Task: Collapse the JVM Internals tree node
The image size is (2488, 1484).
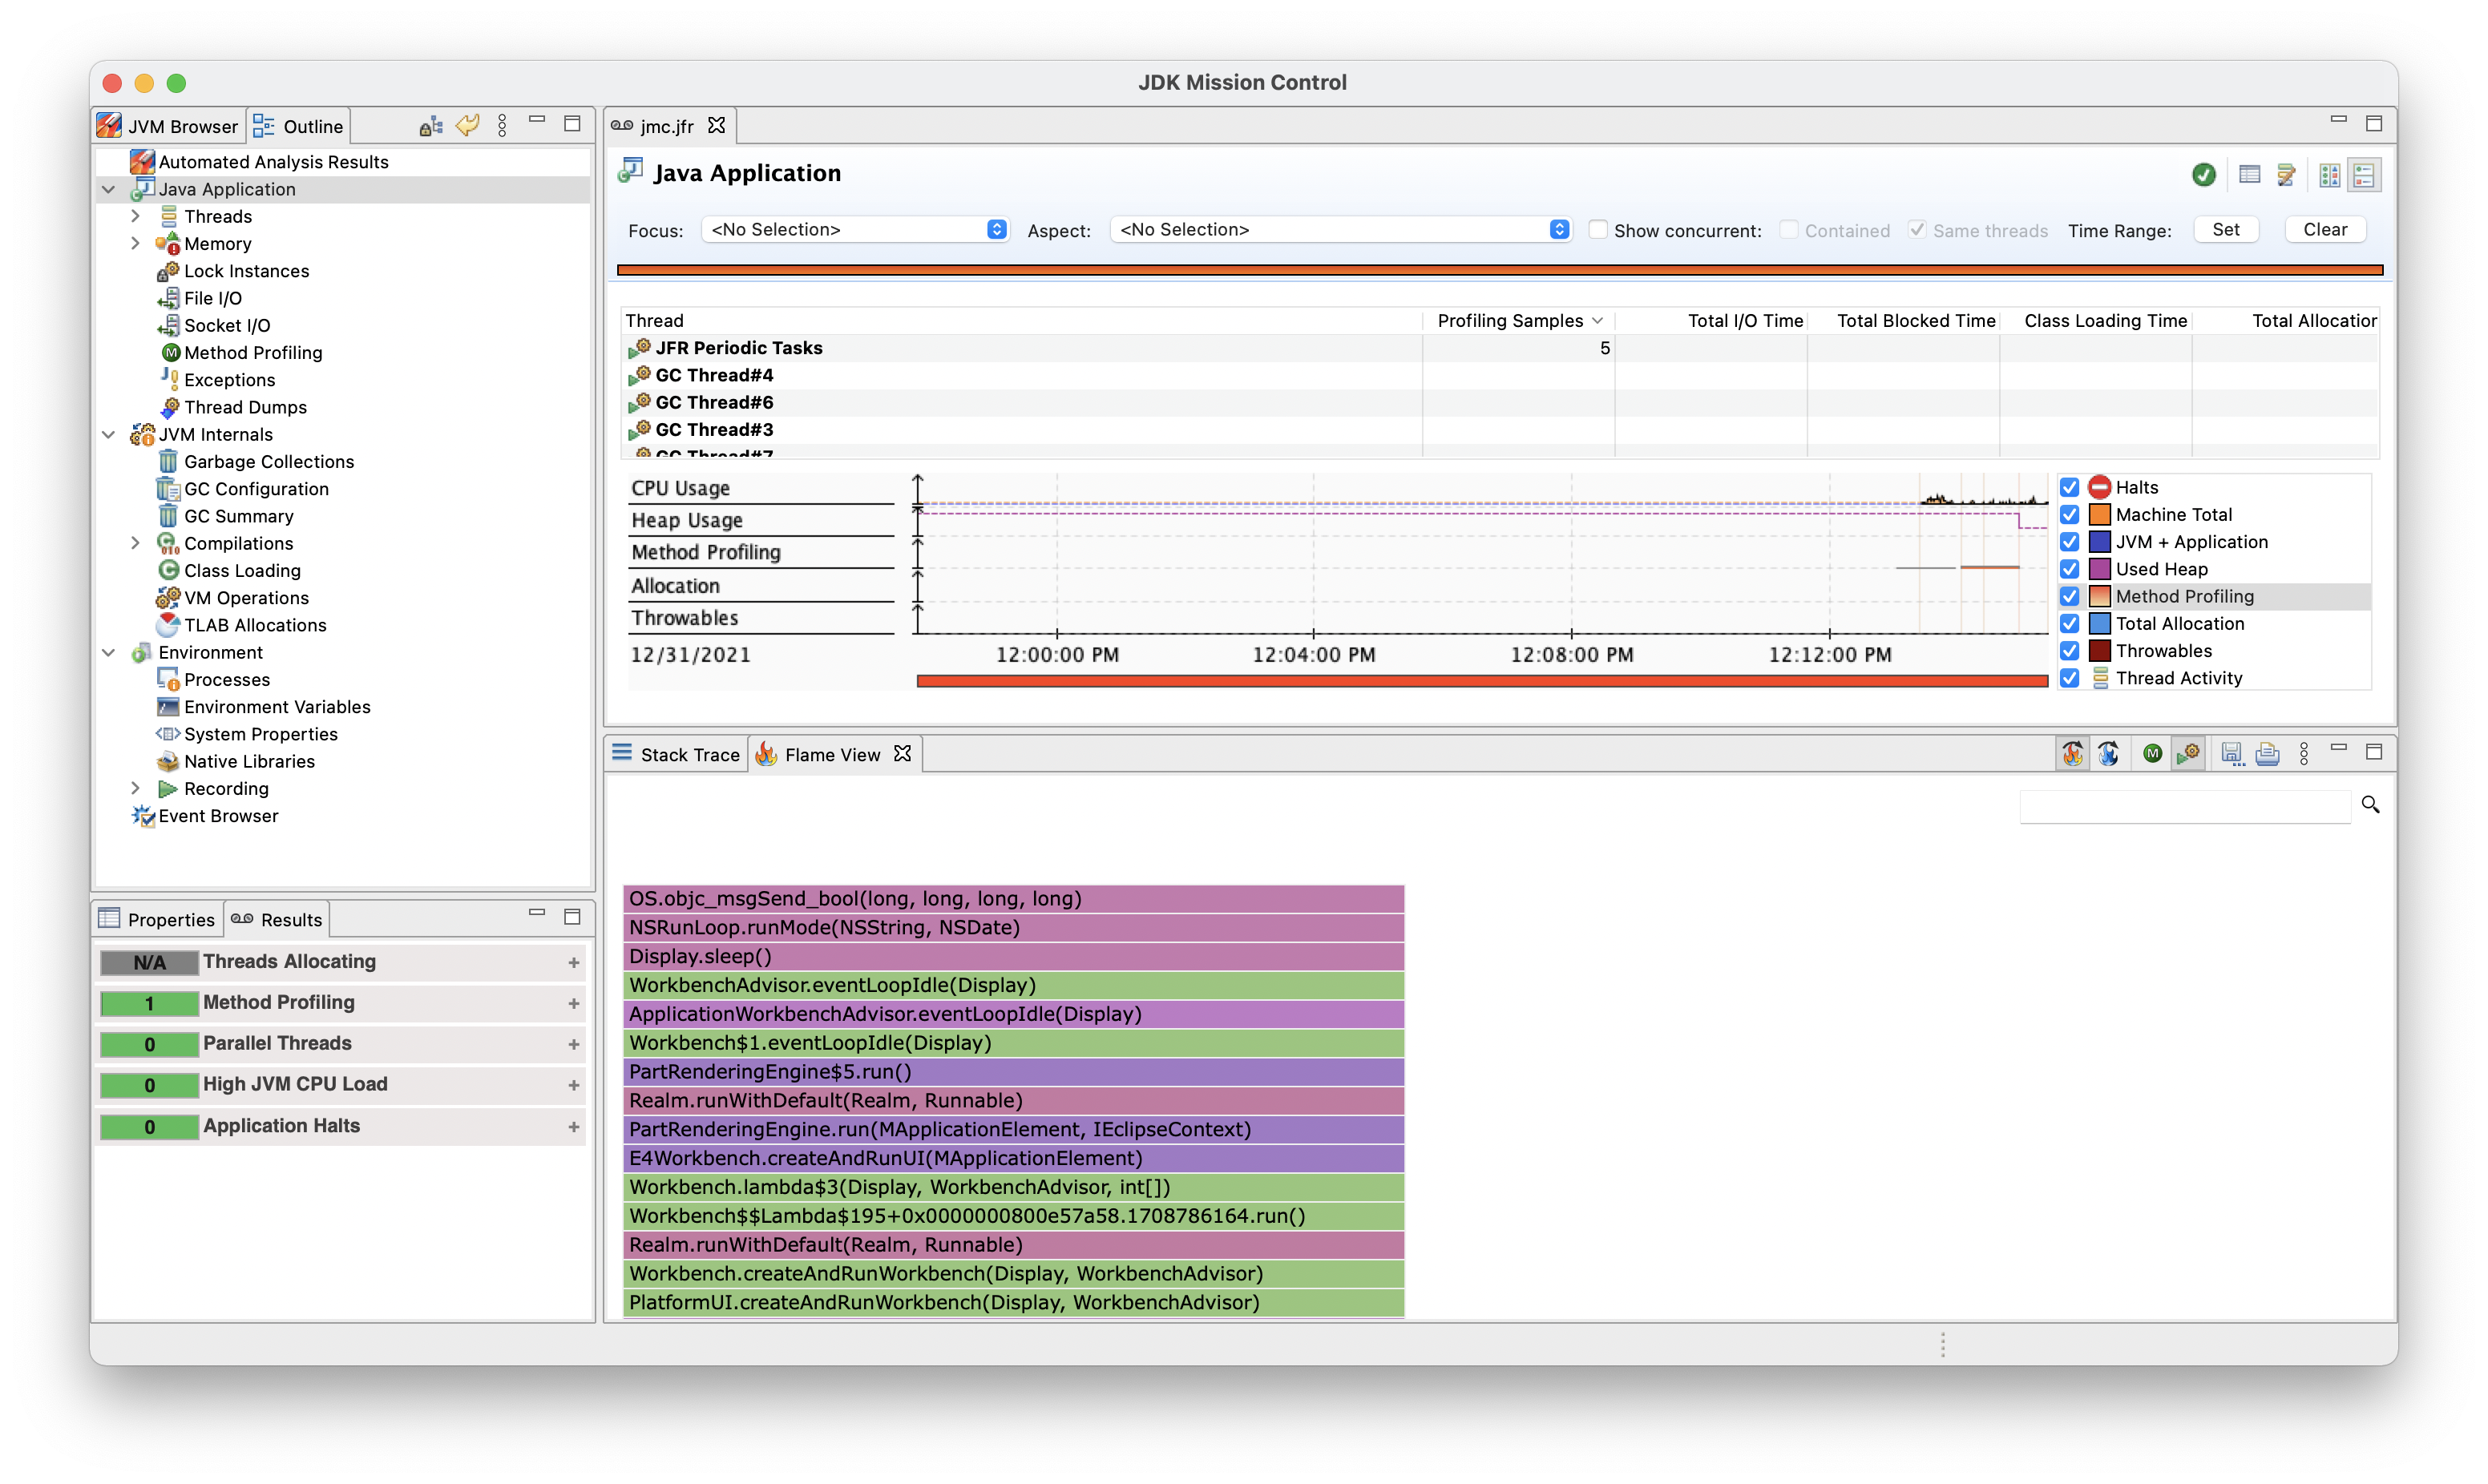Action: click(109, 434)
